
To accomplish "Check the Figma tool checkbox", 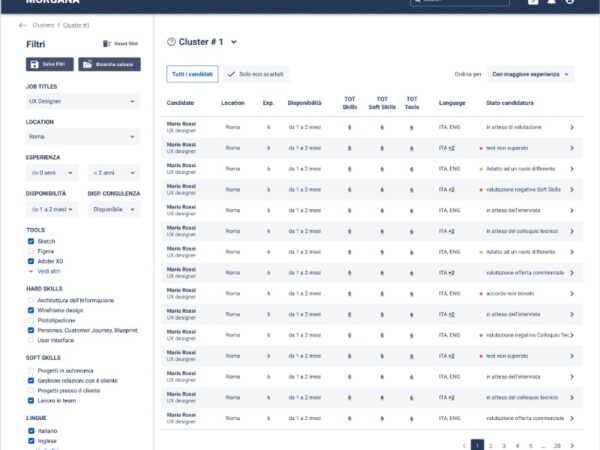I will tap(31, 252).
